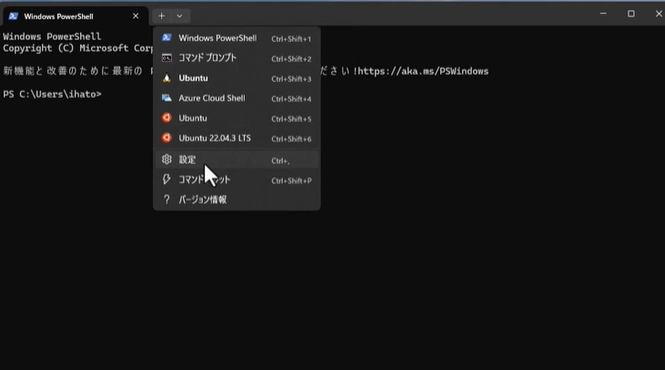Screen dimensions: 665x370
Task: Click the Azure Cloud Shell icon
Action: click(x=167, y=98)
